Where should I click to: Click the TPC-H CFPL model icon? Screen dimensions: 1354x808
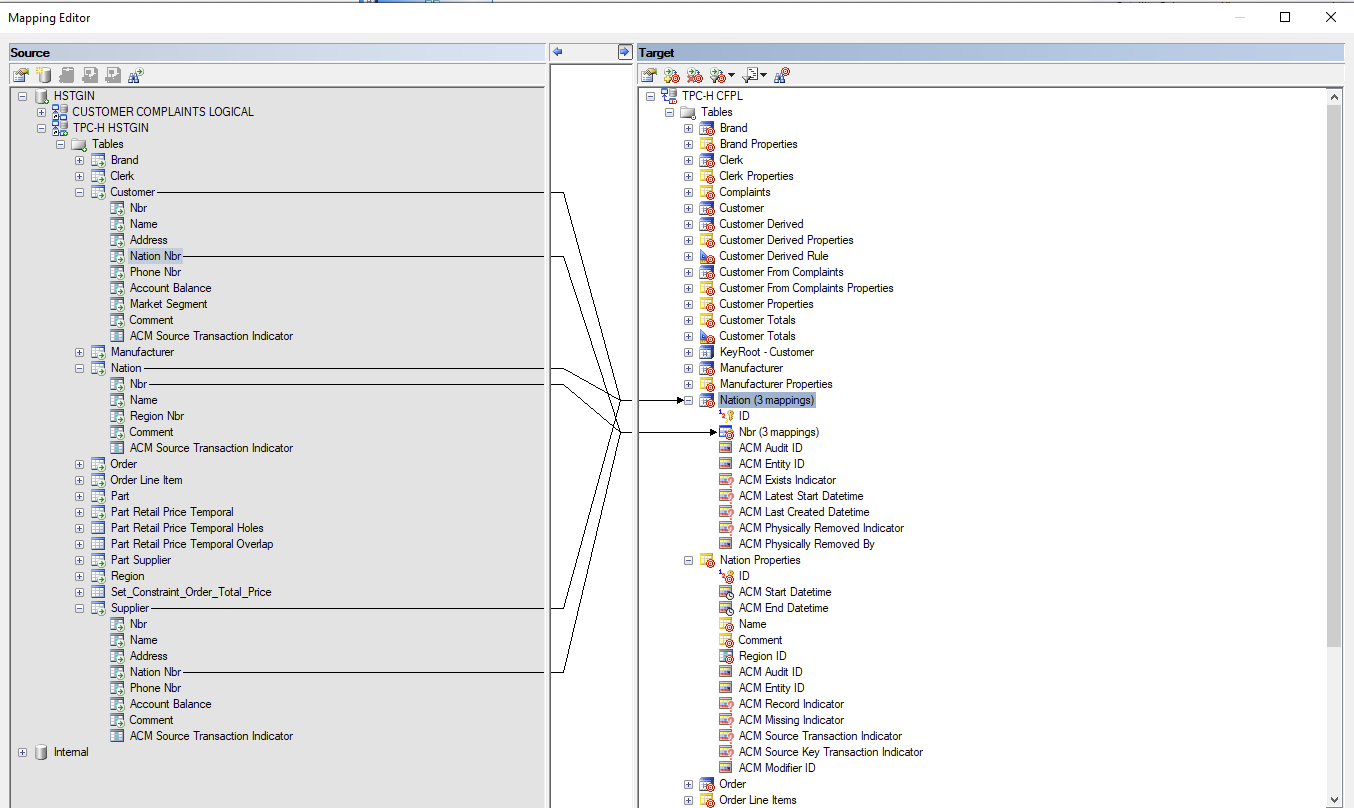coord(669,96)
